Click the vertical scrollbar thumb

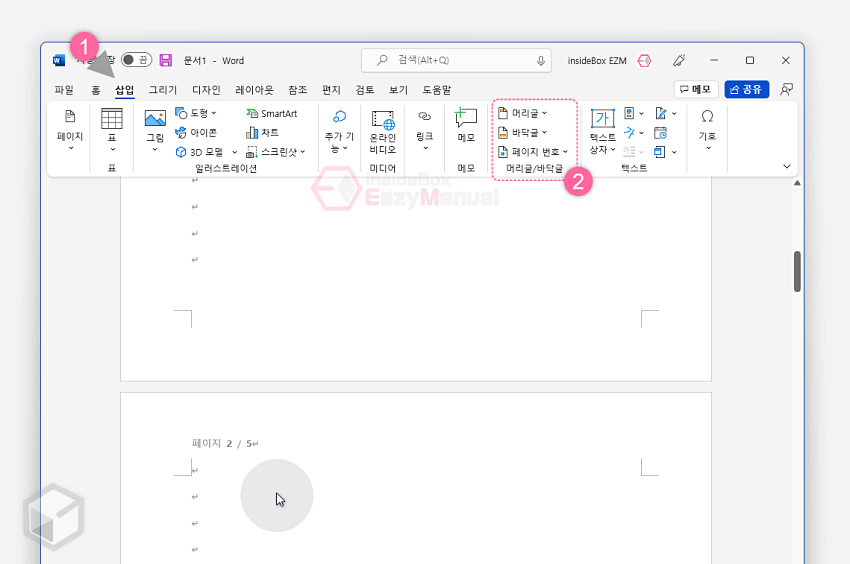[x=797, y=271]
